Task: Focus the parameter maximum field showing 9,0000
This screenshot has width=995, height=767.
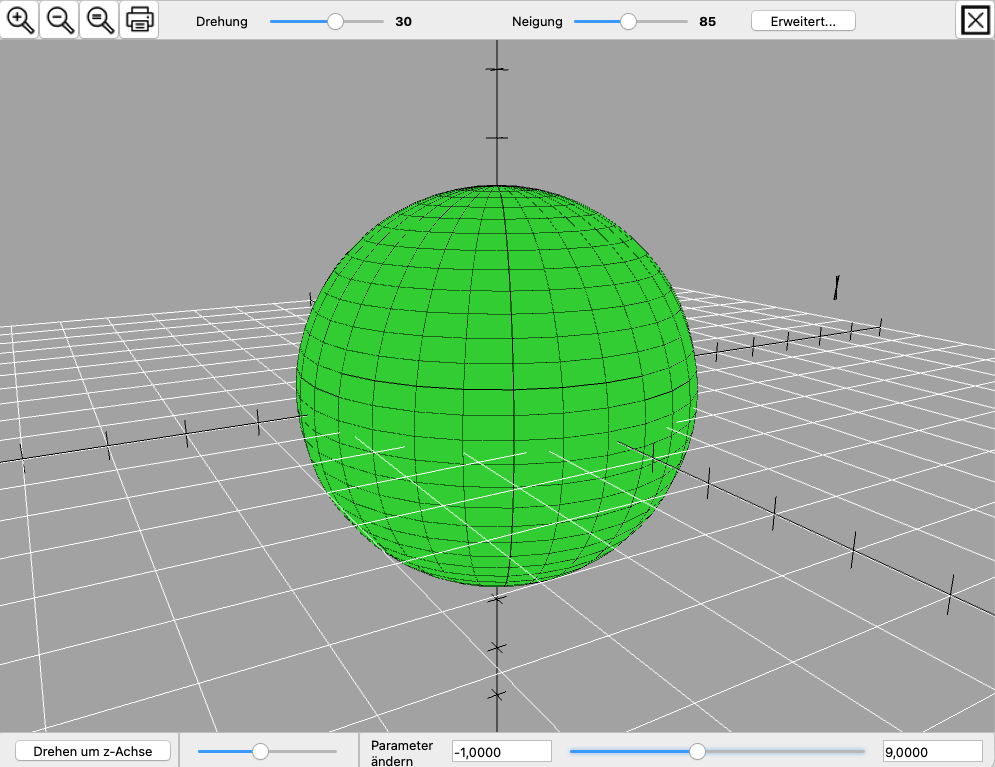Action: click(932, 751)
